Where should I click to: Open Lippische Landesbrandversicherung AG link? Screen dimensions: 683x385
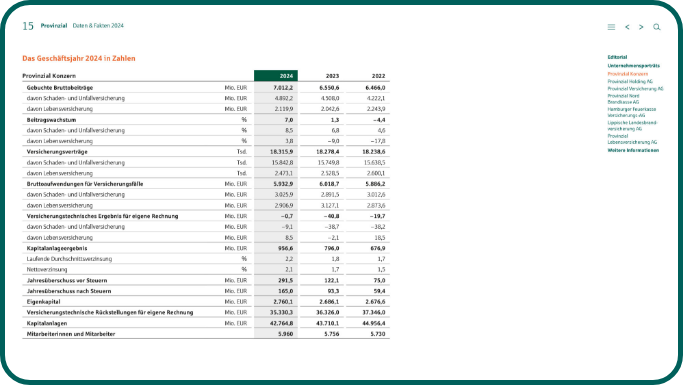pos(632,126)
